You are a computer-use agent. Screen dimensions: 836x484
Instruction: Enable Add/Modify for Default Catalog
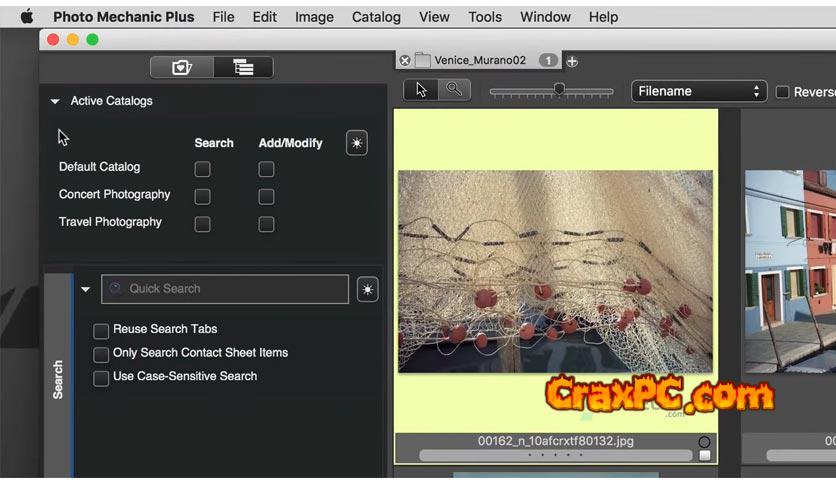(x=266, y=169)
